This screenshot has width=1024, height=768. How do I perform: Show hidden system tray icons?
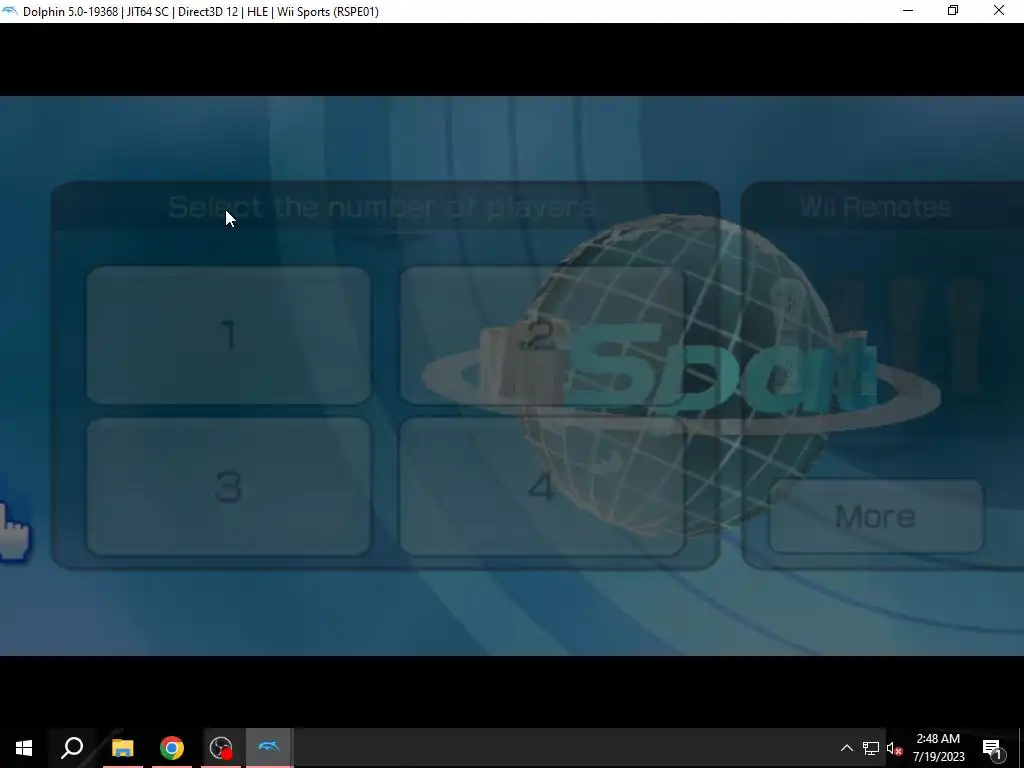click(x=846, y=748)
